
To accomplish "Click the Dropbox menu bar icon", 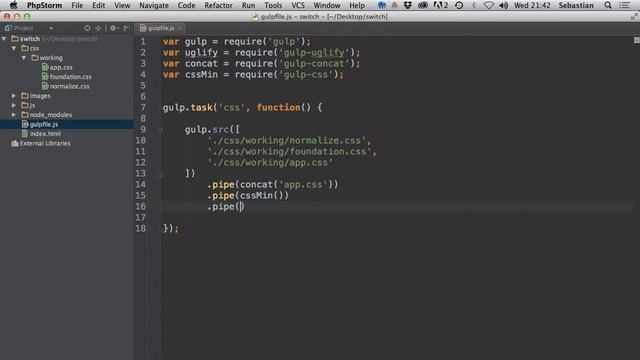I will [x=407, y=5].
